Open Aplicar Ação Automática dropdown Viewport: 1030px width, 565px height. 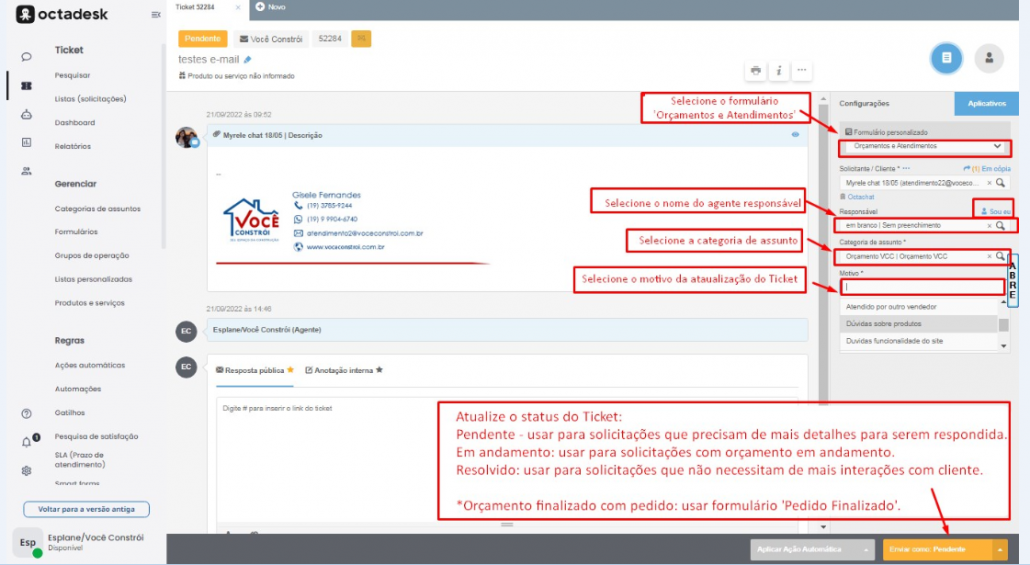812,549
